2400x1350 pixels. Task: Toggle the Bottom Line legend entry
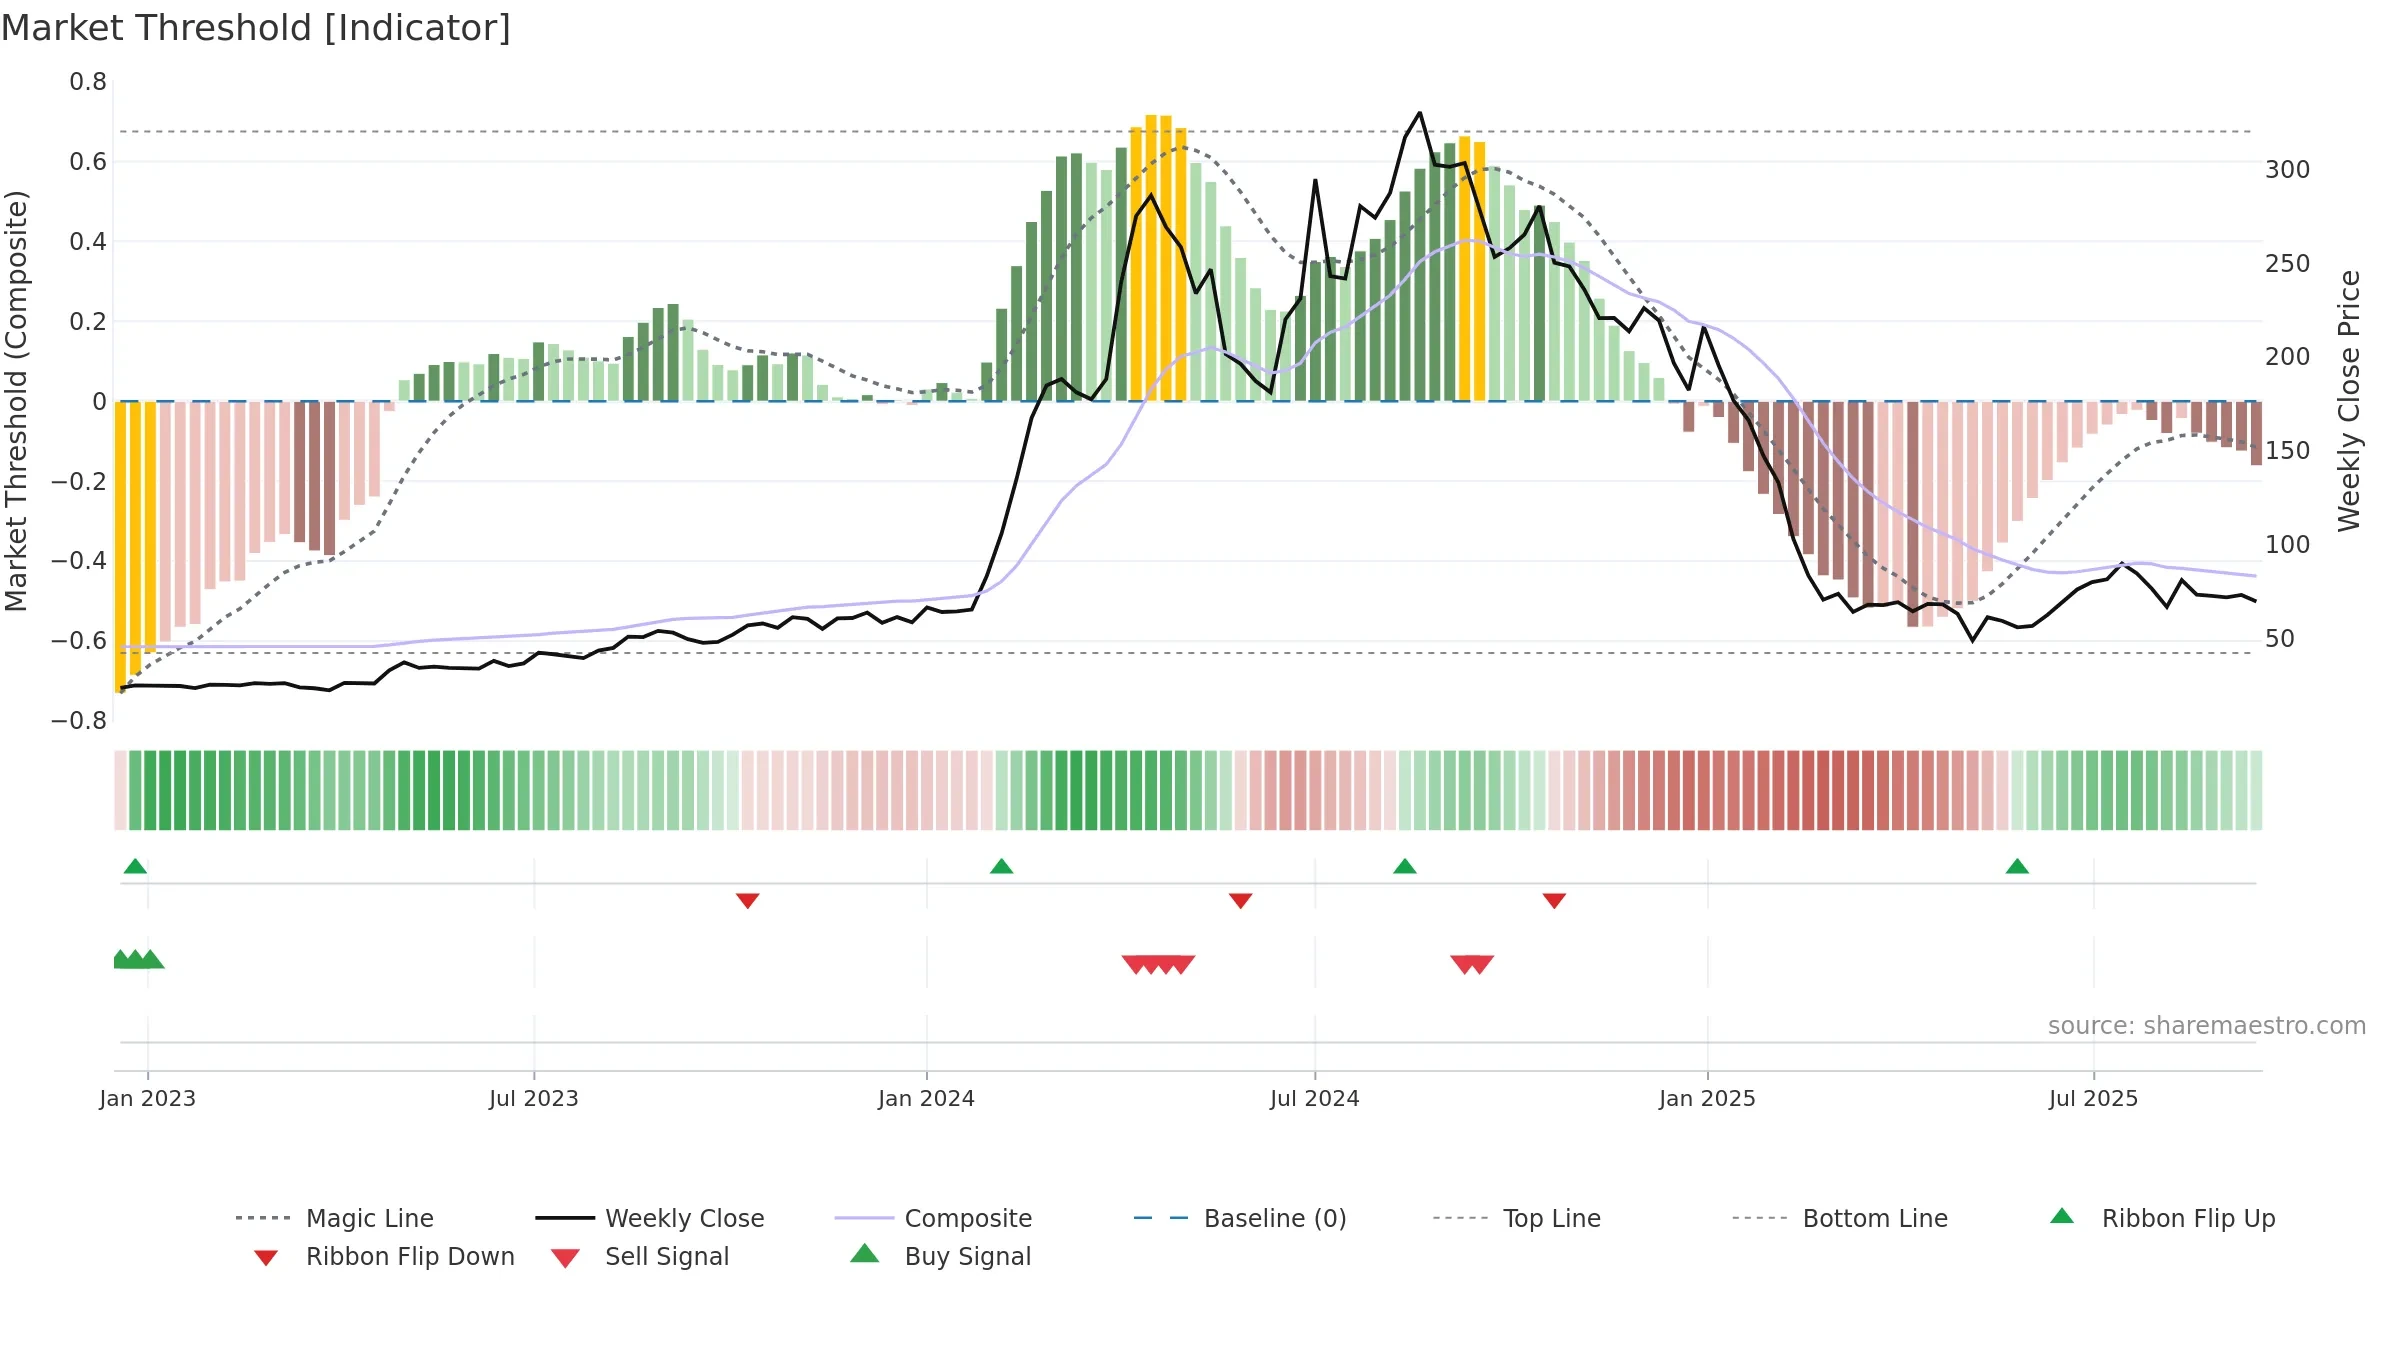click(1840, 1218)
